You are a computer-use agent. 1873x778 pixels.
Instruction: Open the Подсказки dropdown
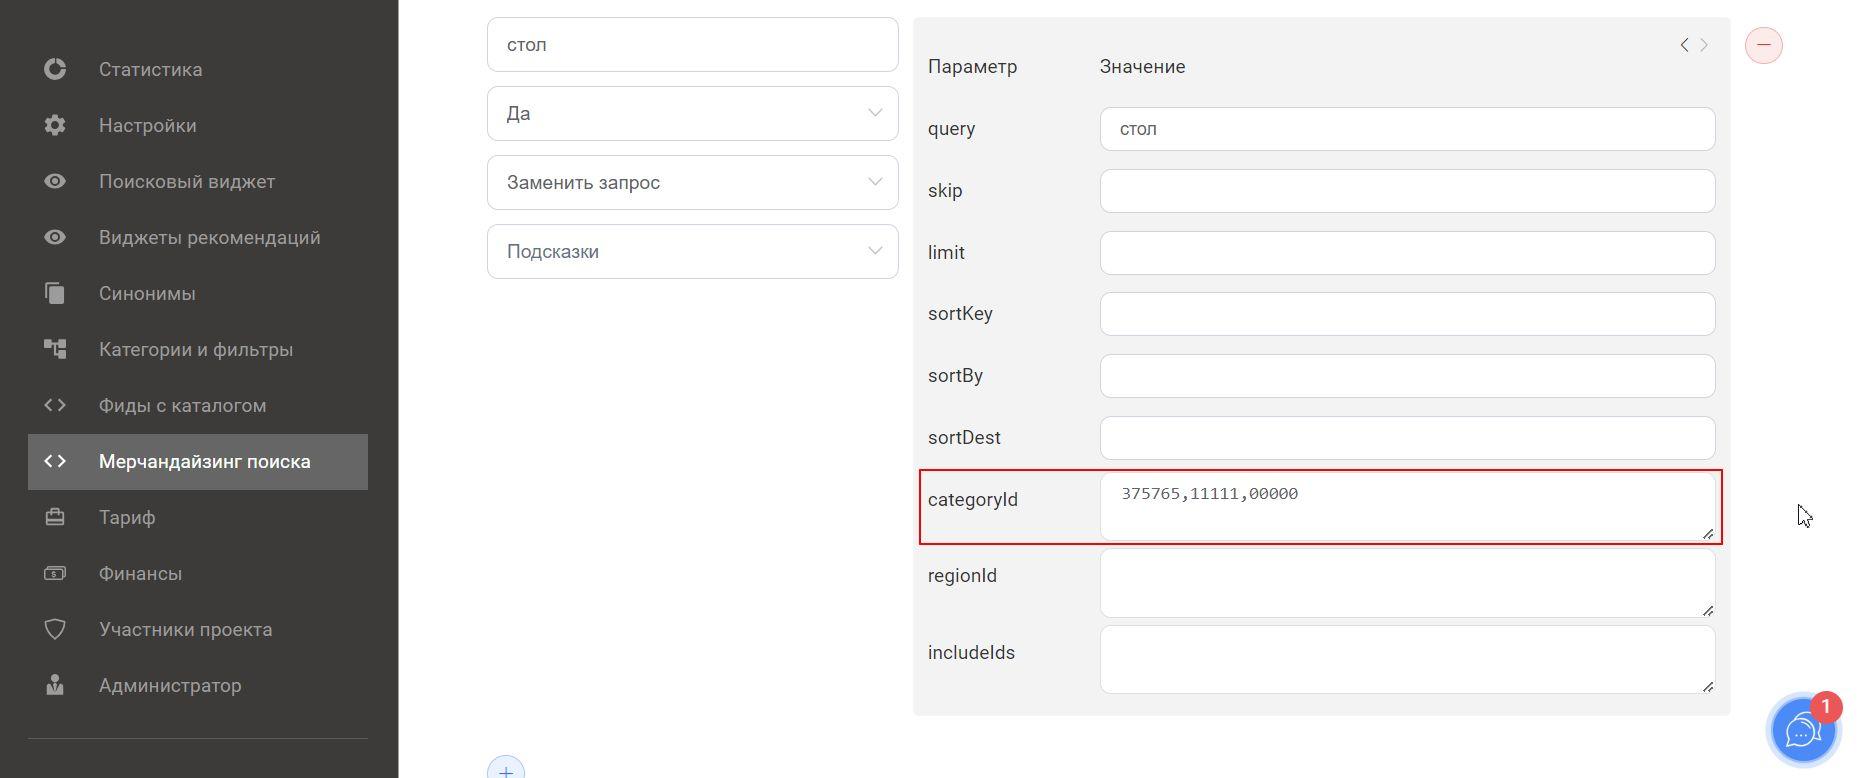coord(692,251)
